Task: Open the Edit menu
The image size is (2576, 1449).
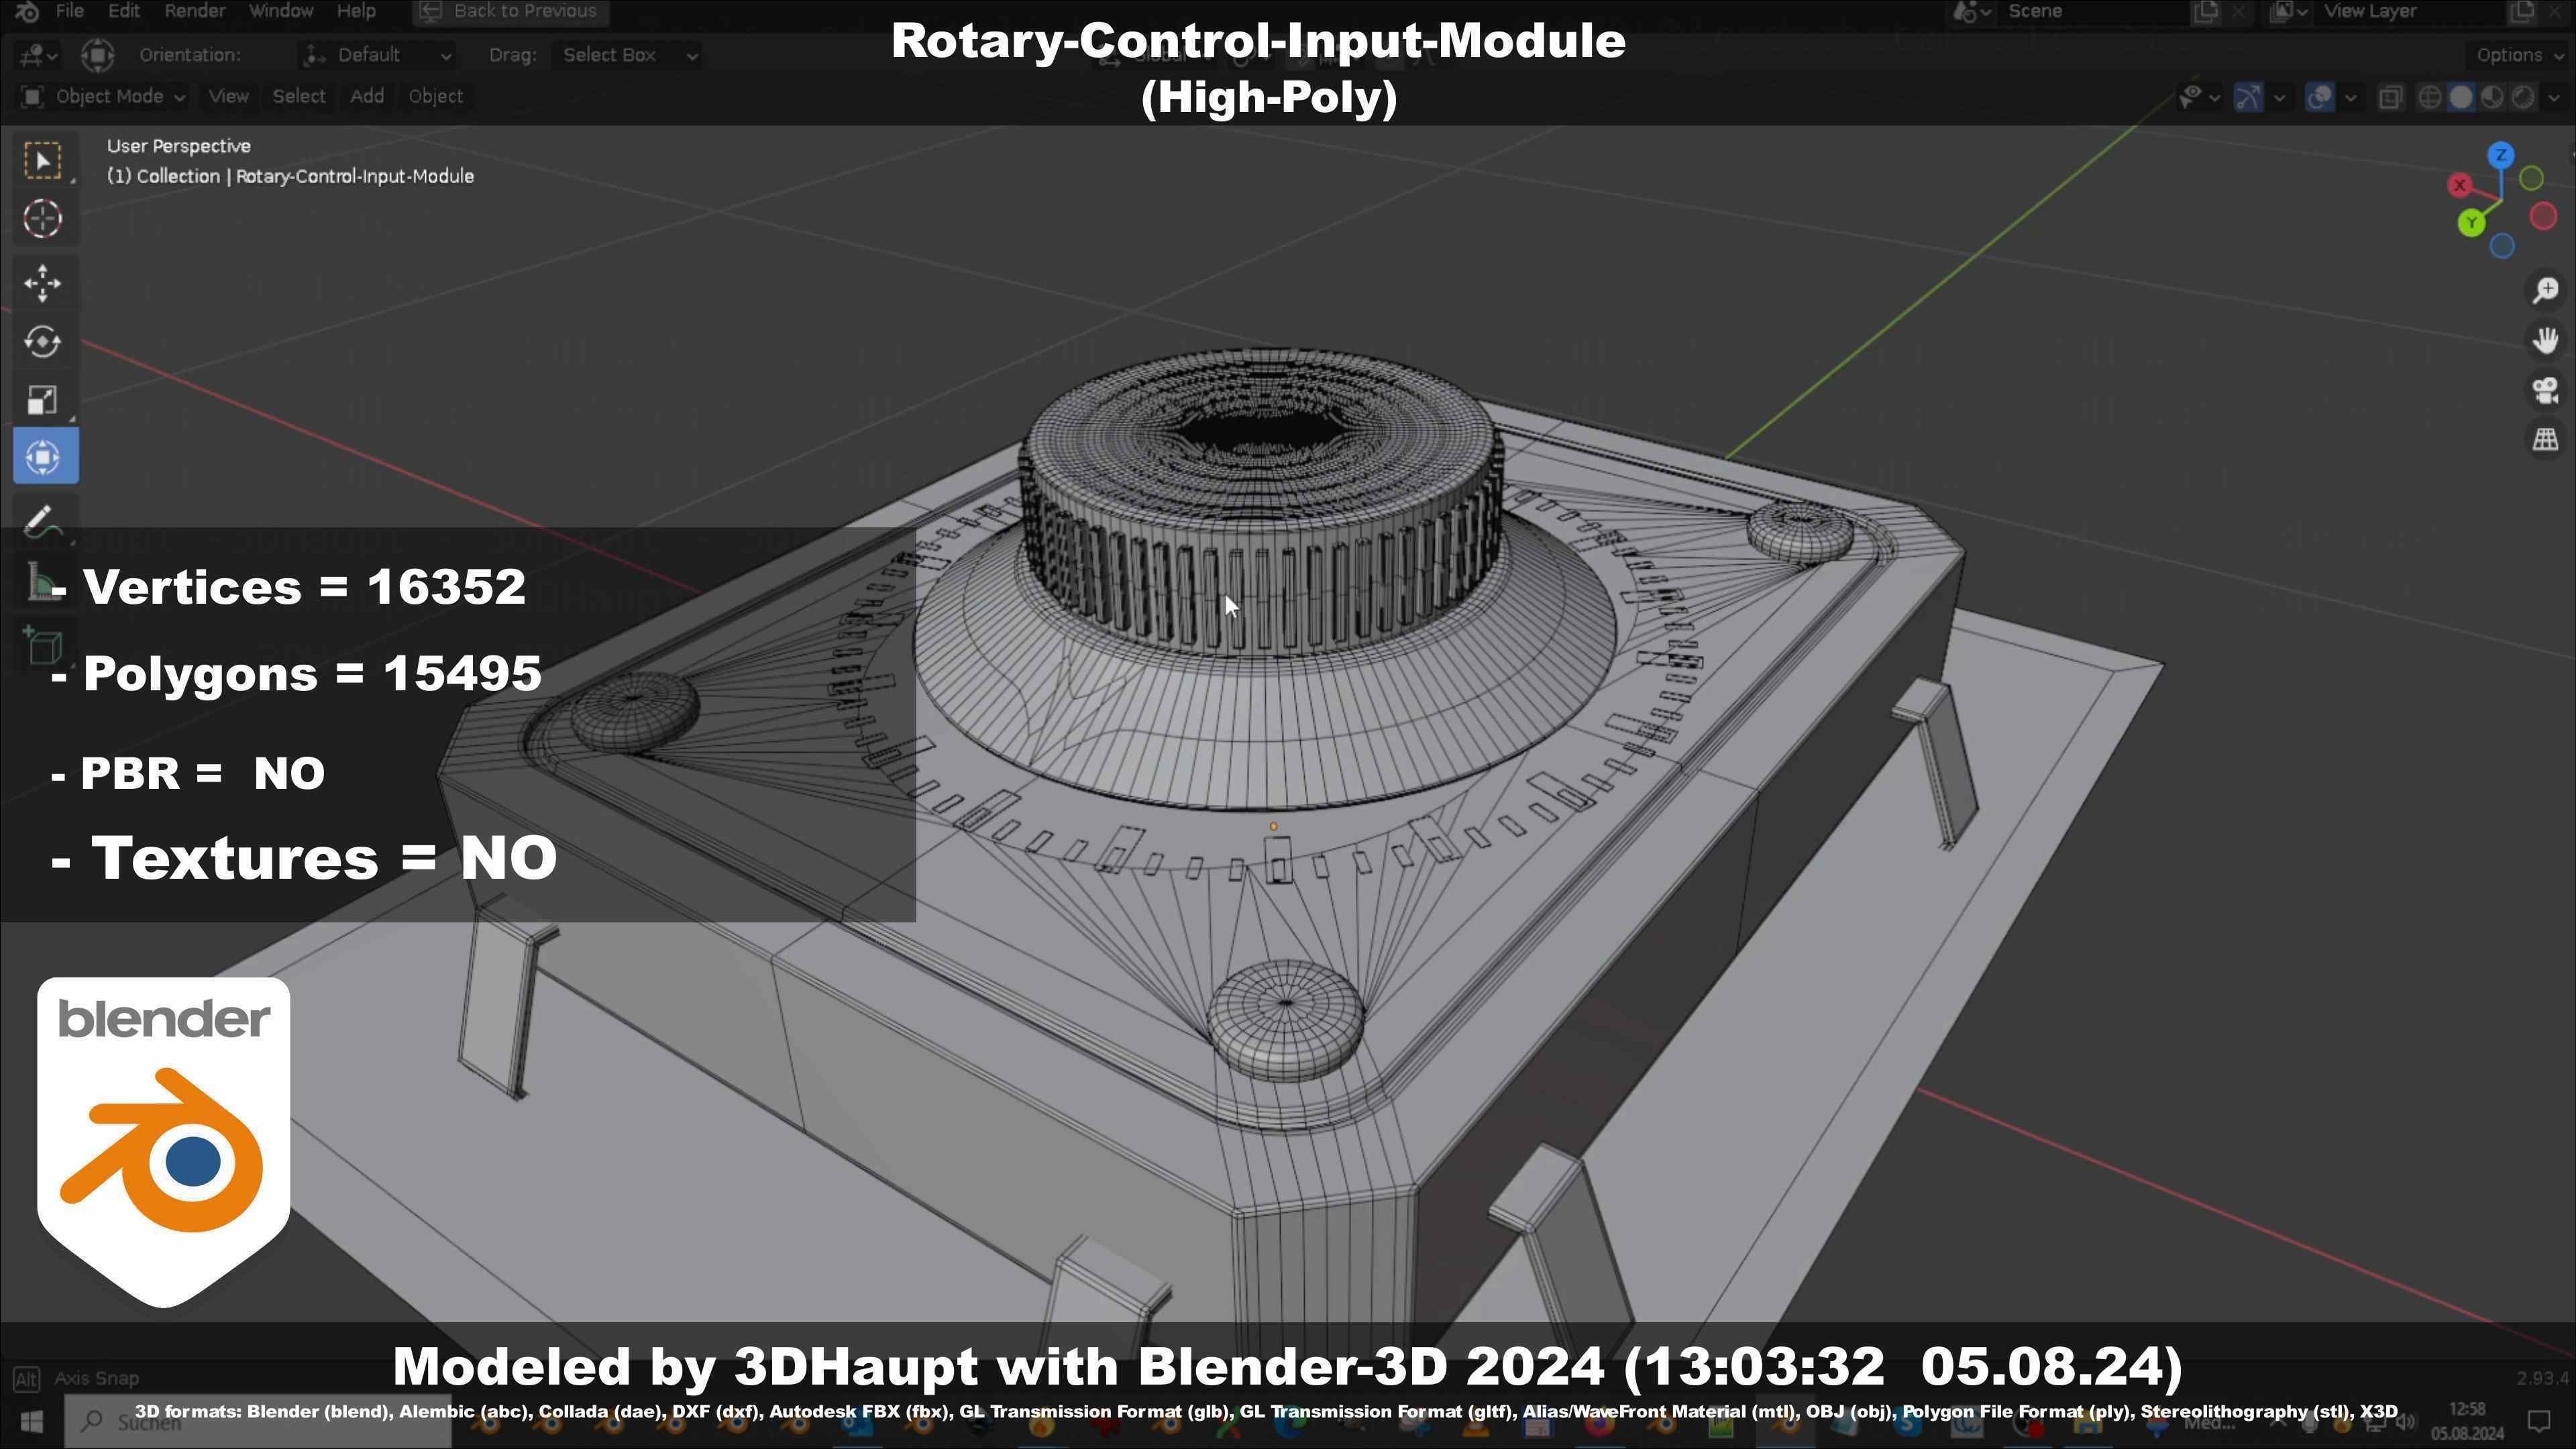Action: click(x=123, y=11)
